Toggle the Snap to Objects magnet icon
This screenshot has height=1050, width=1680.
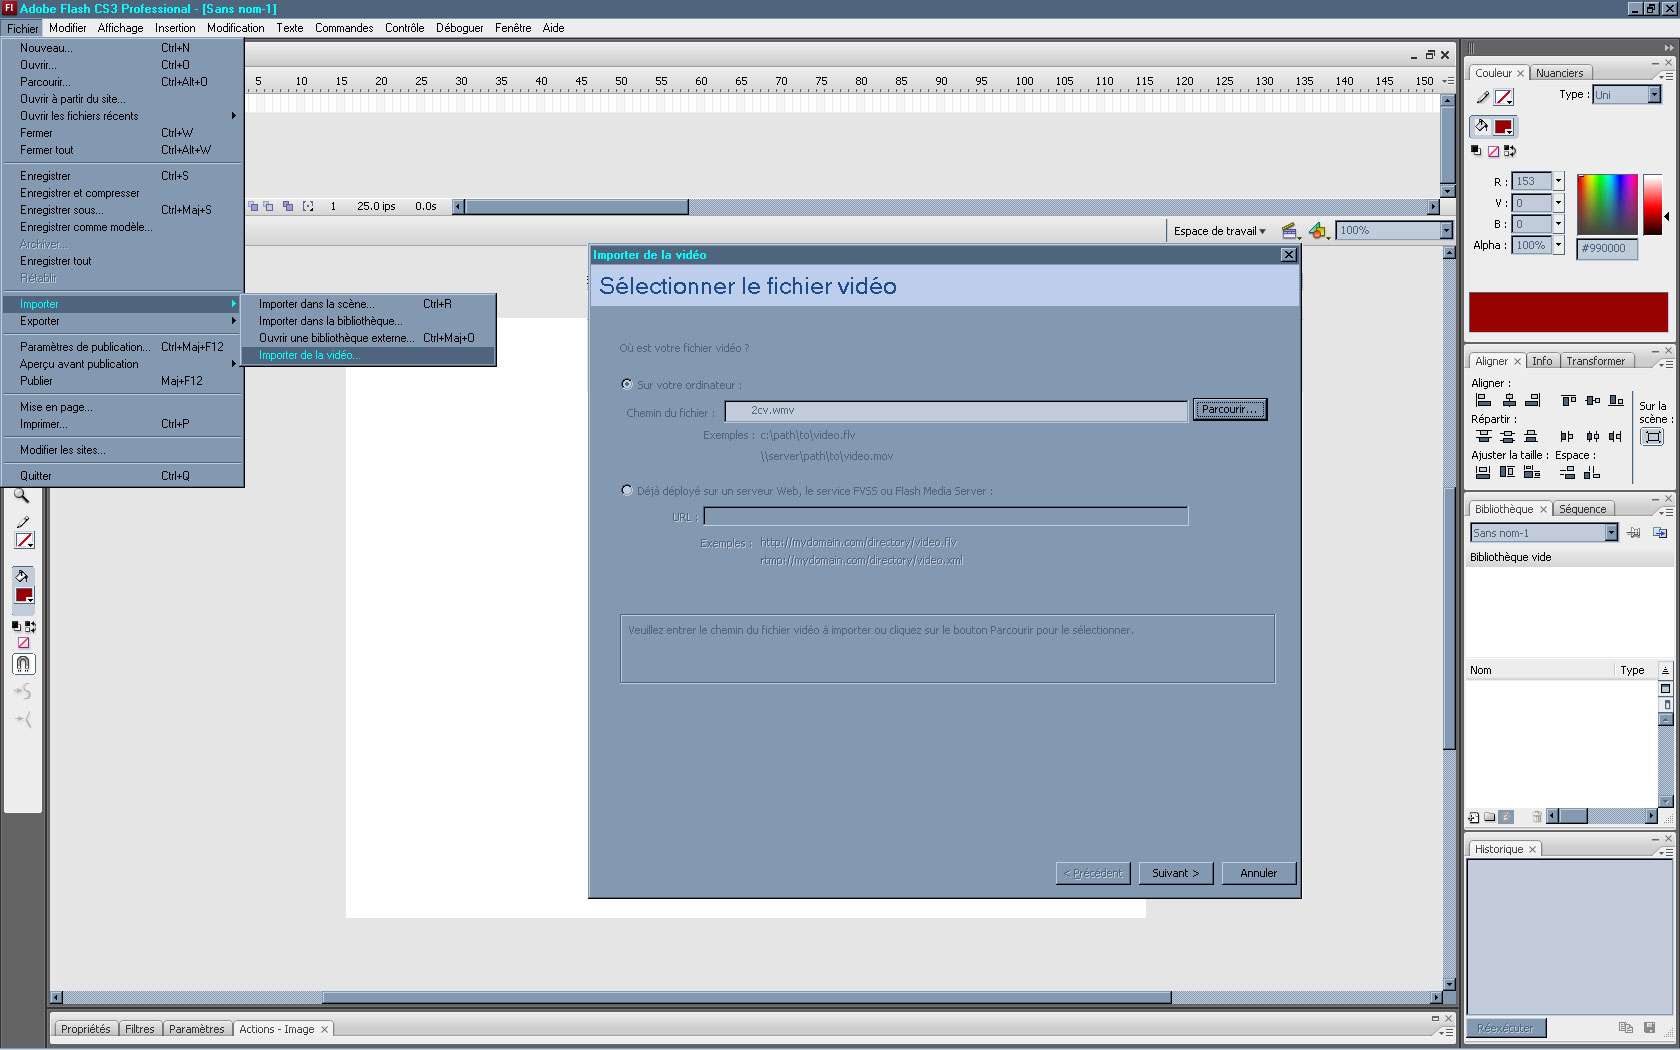pos(24,664)
